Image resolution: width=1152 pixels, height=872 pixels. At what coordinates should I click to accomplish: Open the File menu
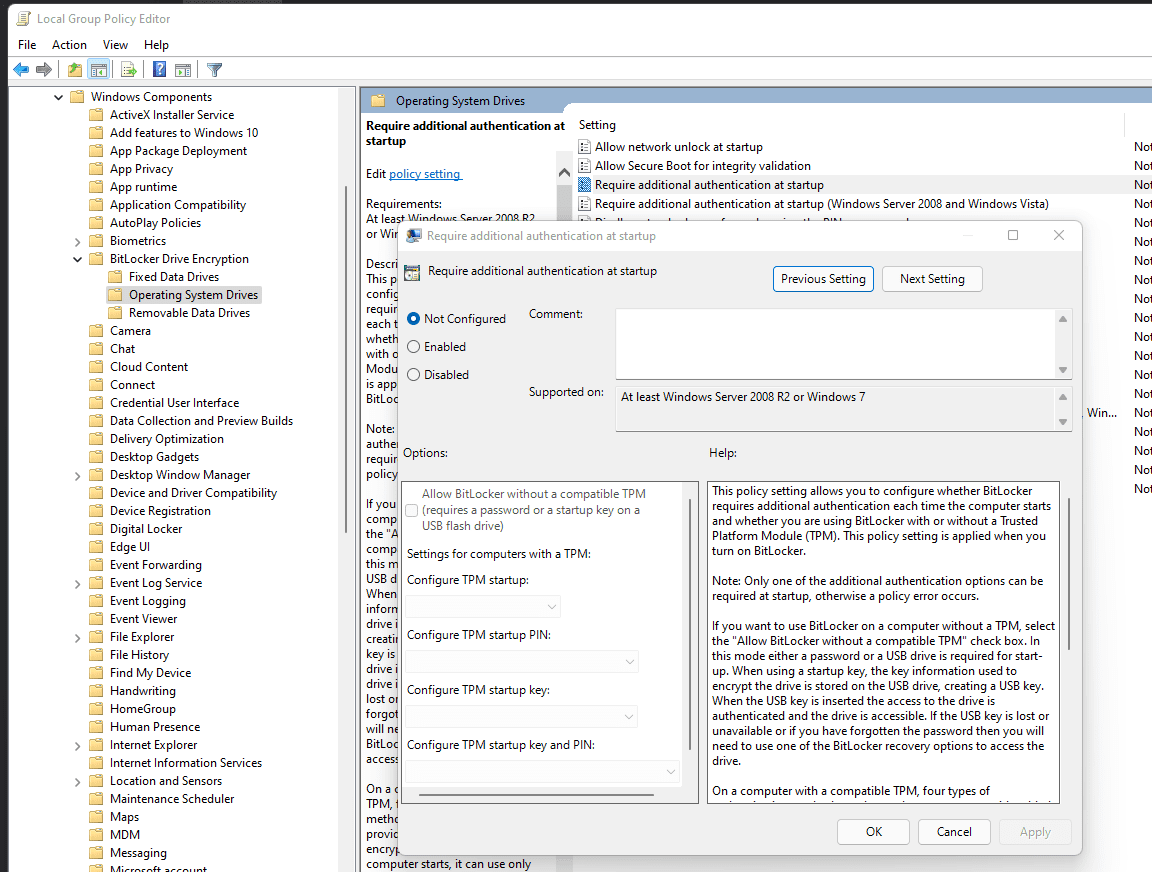[27, 45]
